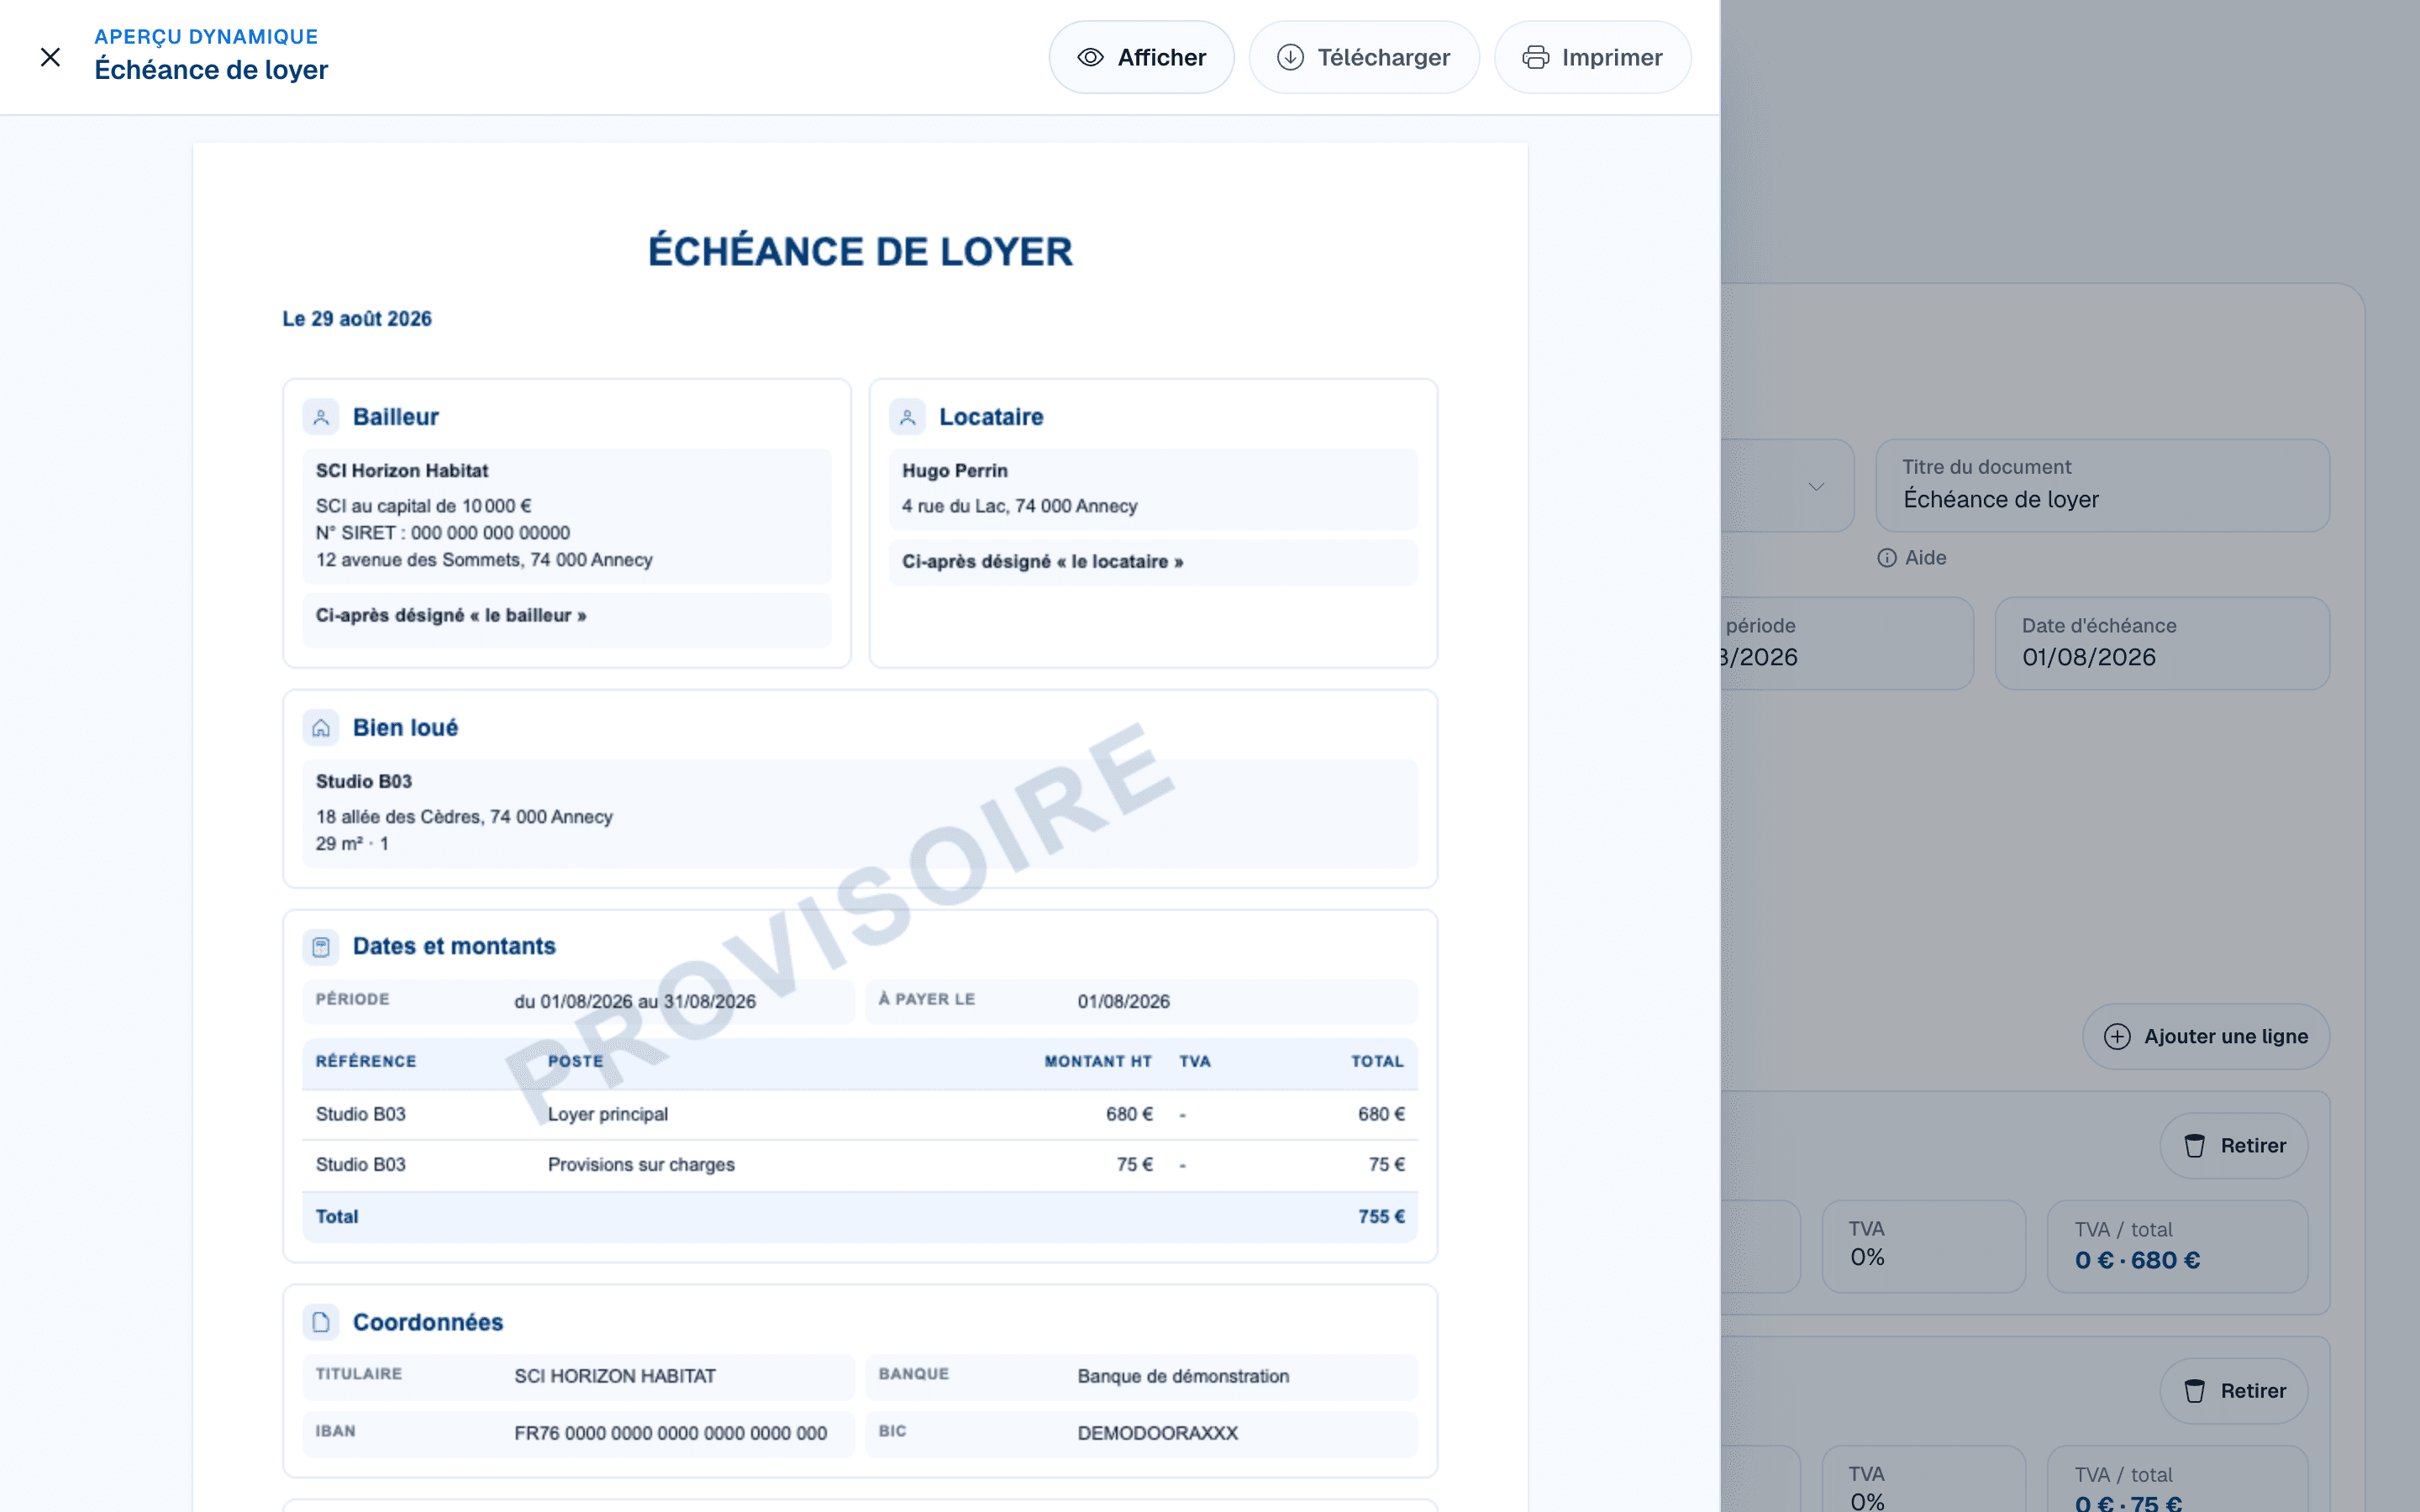
Task: Click the ÉCHÉANCE DE LOYER document heading
Action: [x=860, y=251]
